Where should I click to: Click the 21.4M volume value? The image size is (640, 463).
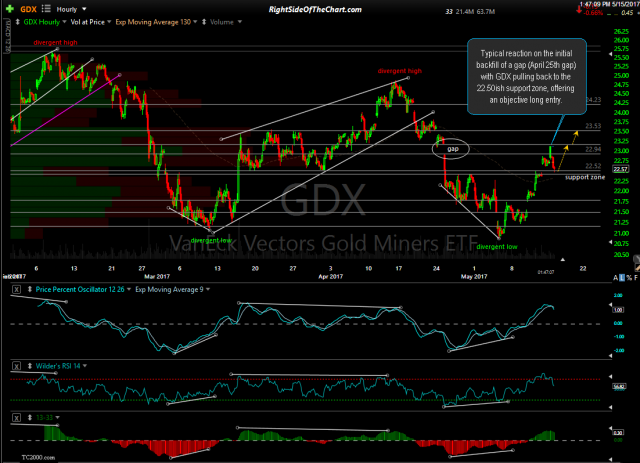pos(464,12)
